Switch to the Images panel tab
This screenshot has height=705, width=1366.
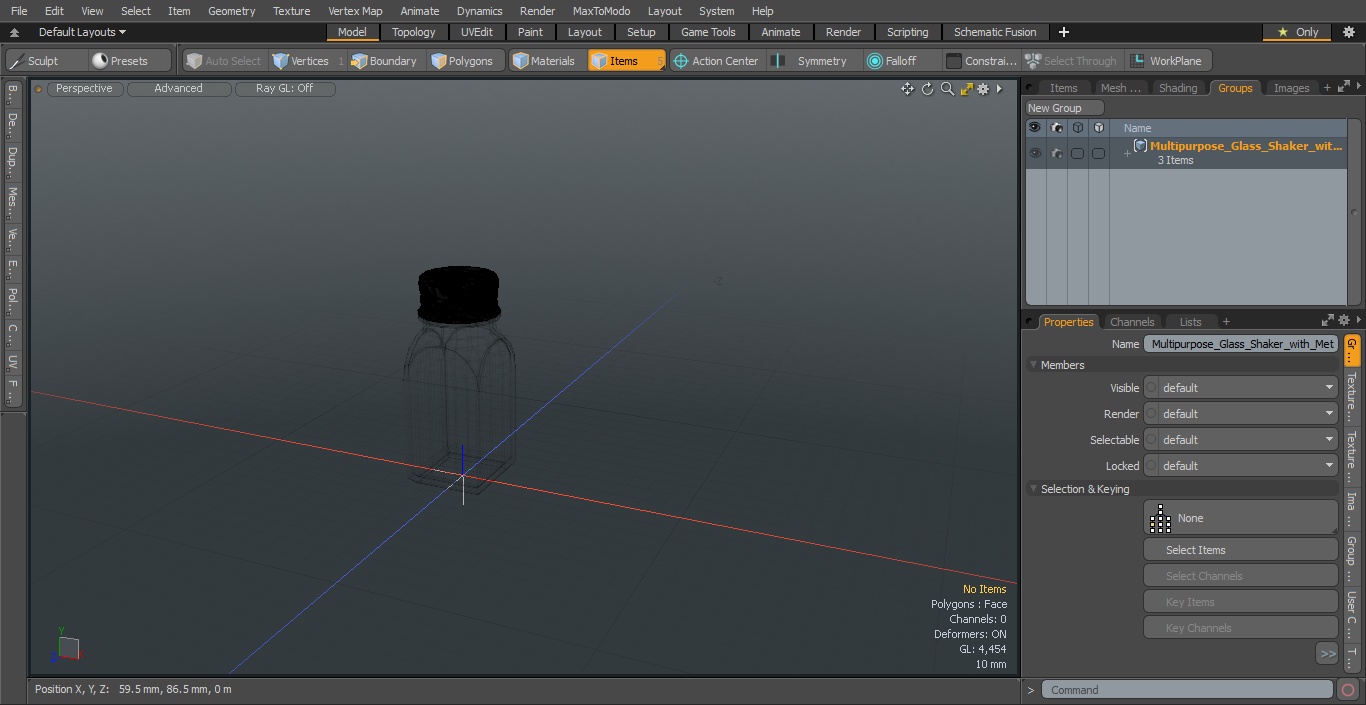click(x=1291, y=88)
